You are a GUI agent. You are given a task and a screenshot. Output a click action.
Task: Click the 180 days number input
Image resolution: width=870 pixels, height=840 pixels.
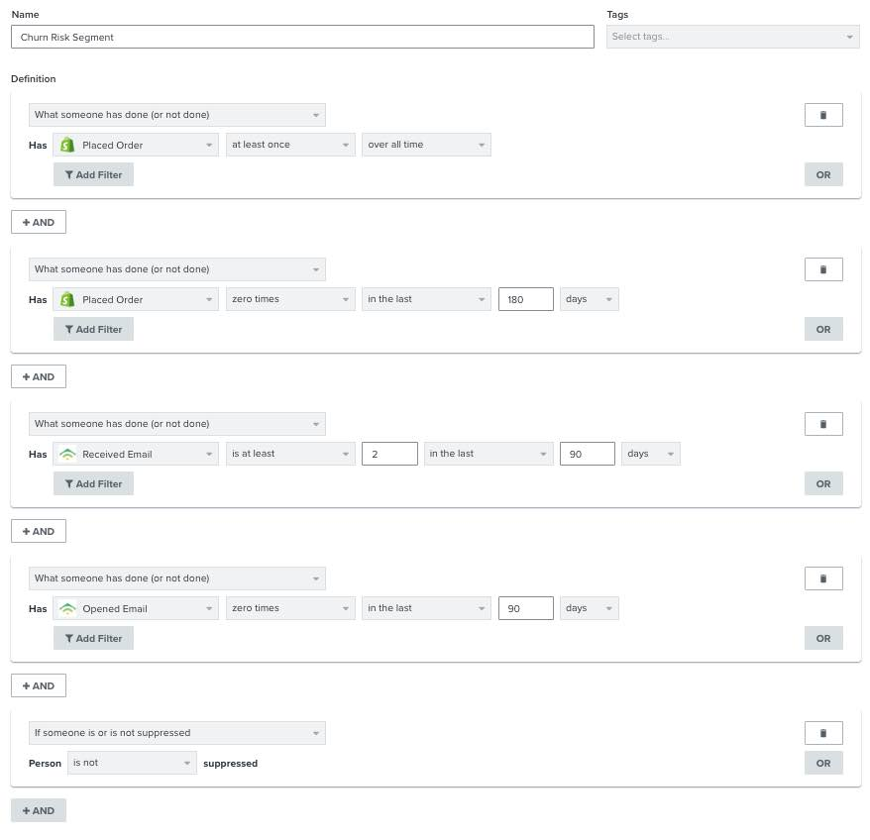point(525,299)
